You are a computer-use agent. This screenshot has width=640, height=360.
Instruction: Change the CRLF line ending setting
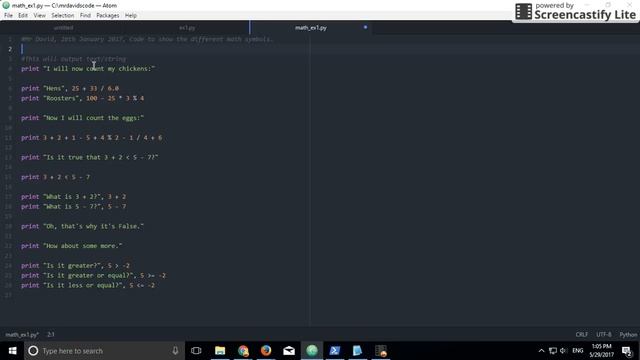point(582,335)
